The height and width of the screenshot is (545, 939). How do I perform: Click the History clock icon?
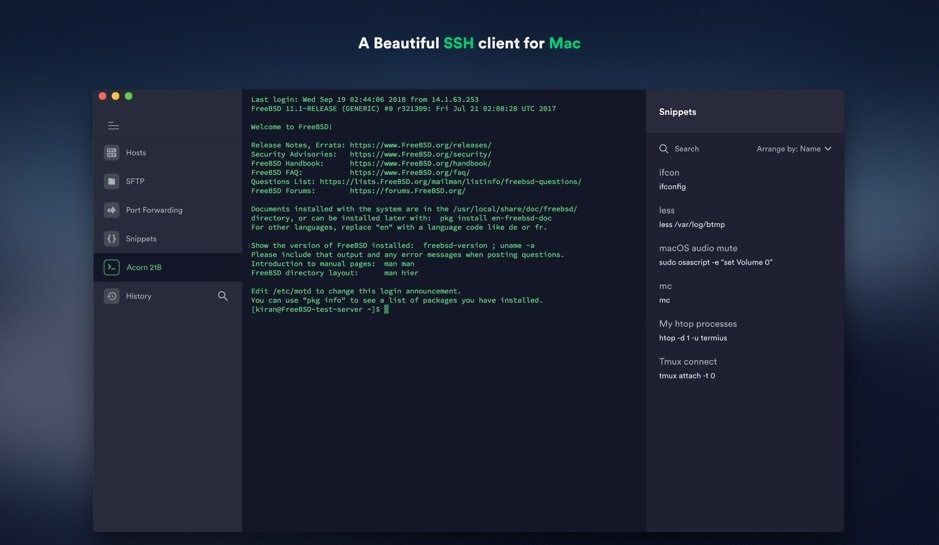click(x=112, y=296)
